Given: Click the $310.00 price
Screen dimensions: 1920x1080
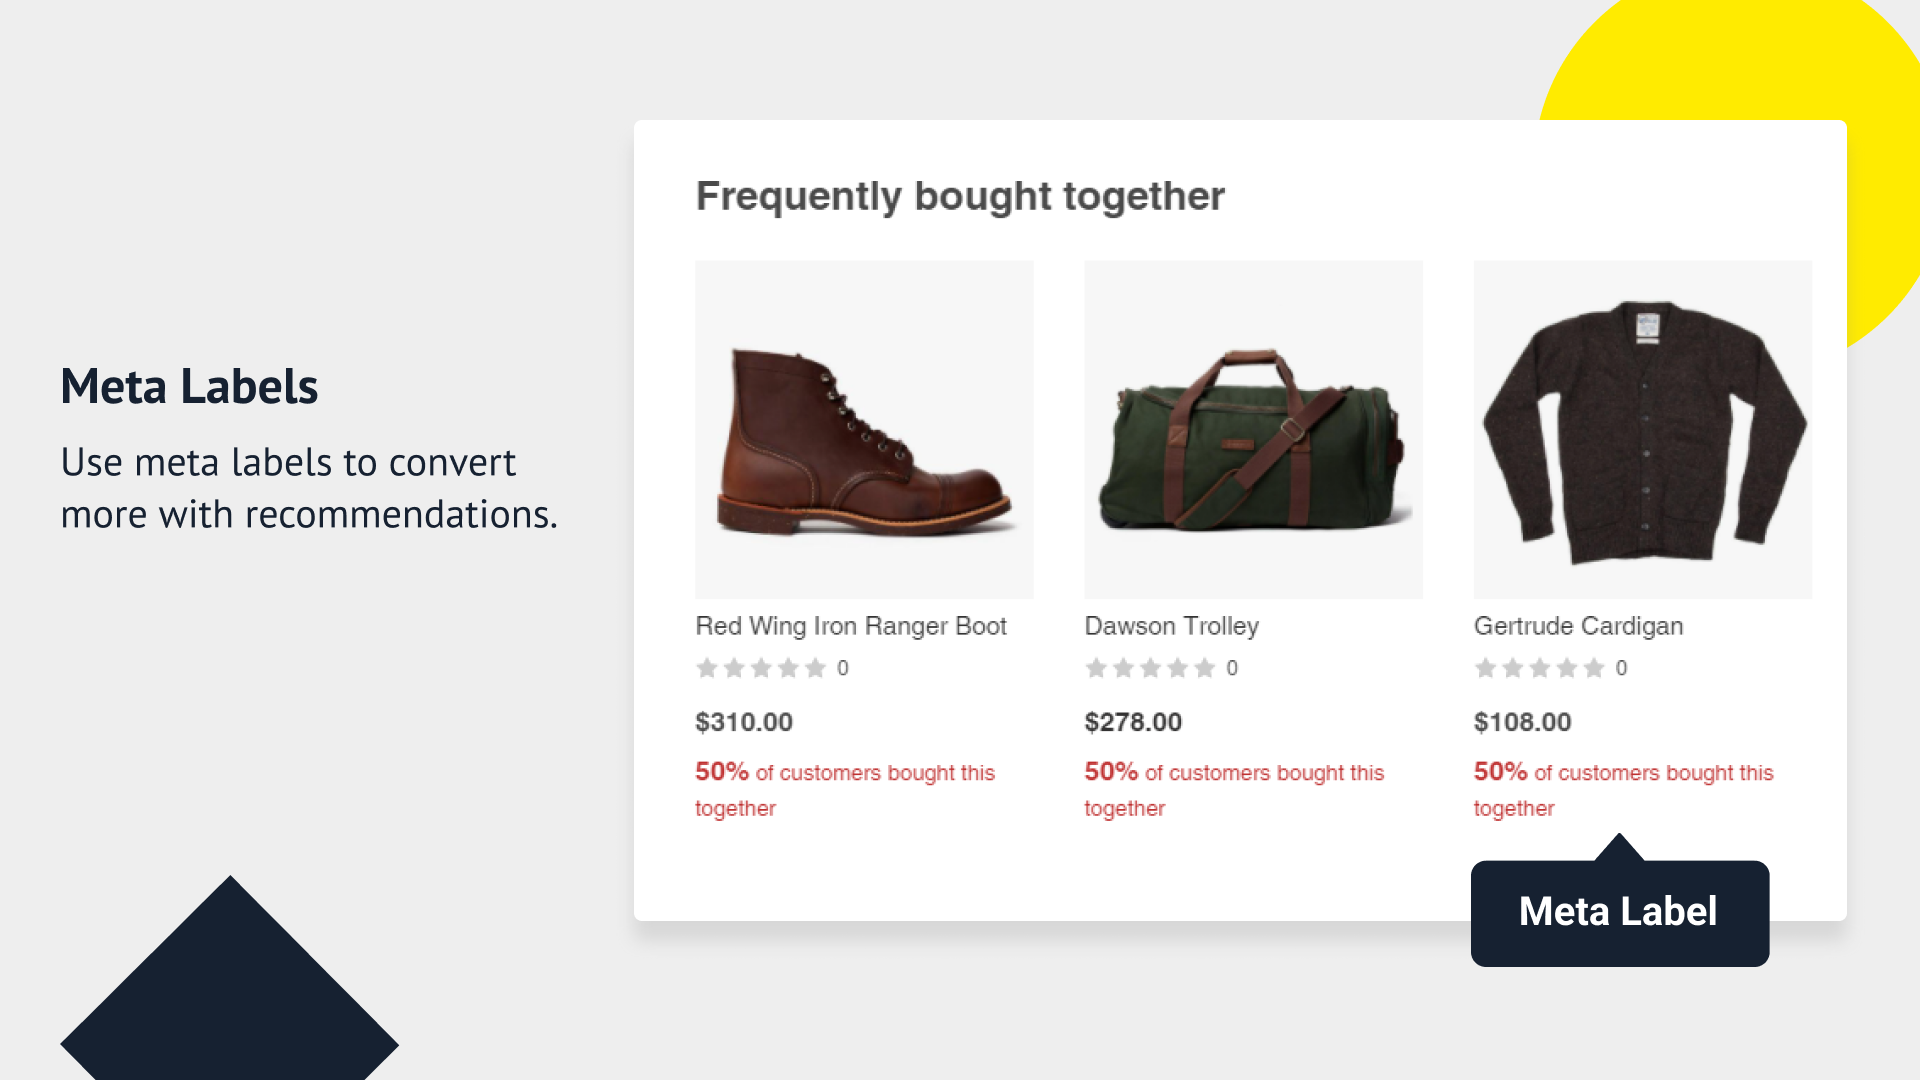Looking at the screenshot, I should click(744, 722).
